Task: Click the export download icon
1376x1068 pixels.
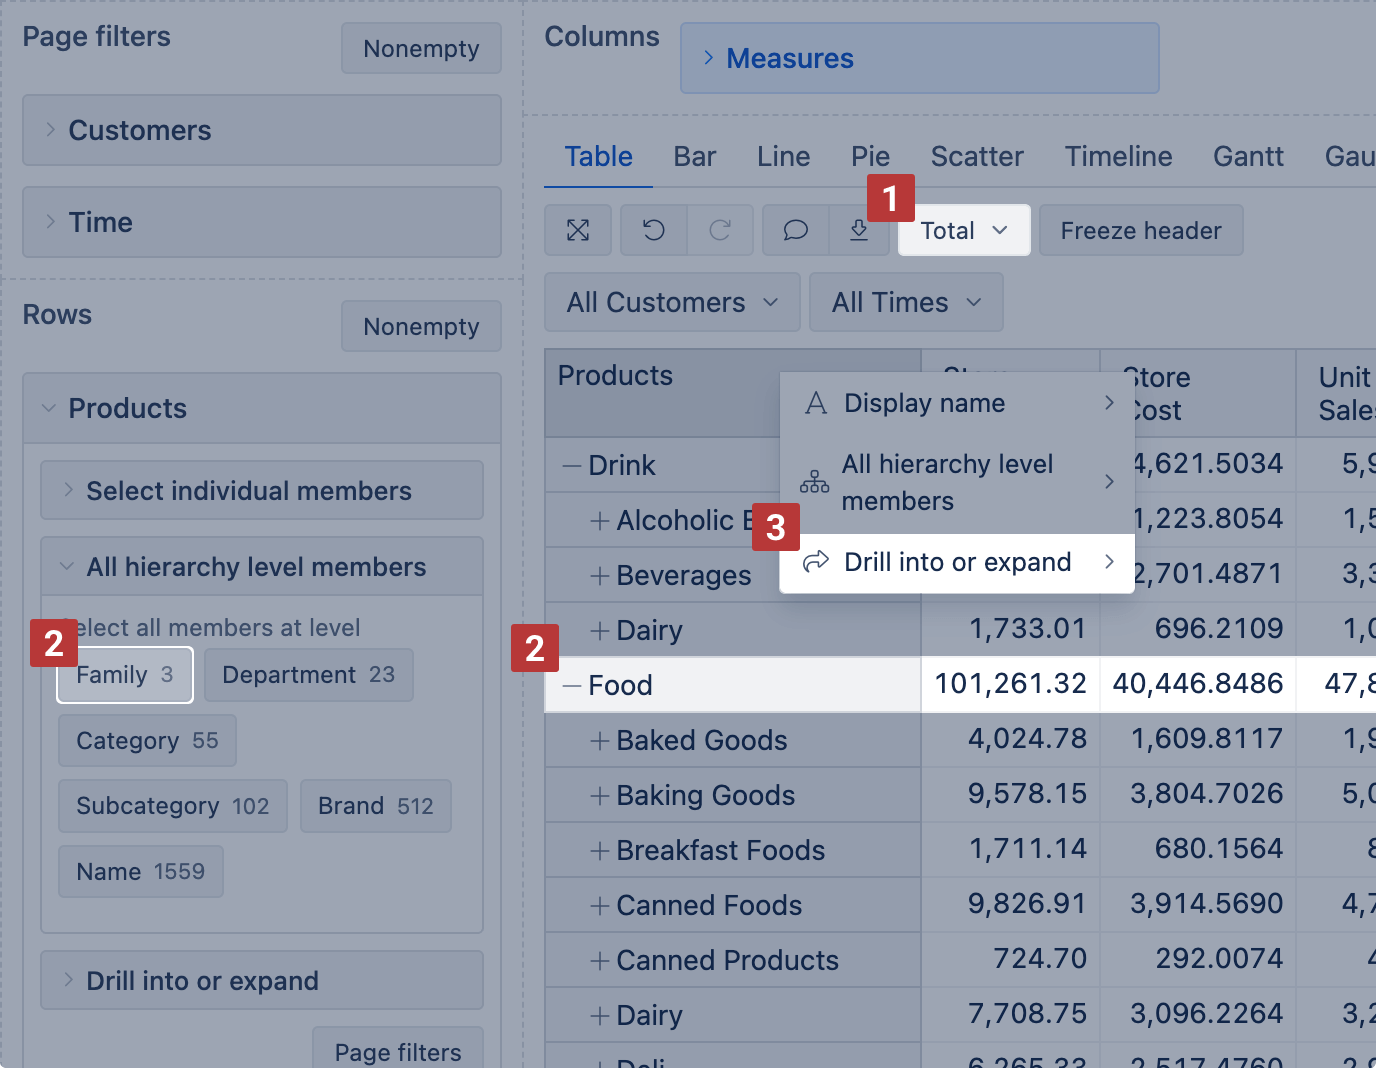Action: [x=858, y=230]
